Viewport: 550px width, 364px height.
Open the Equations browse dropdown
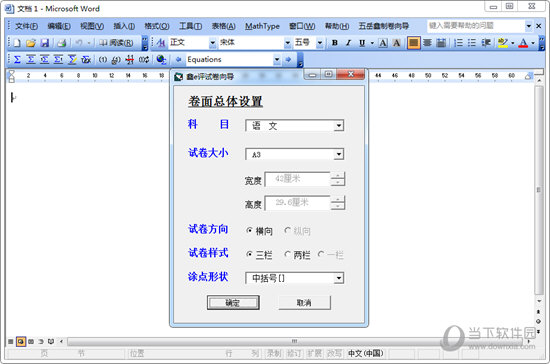[277, 60]
